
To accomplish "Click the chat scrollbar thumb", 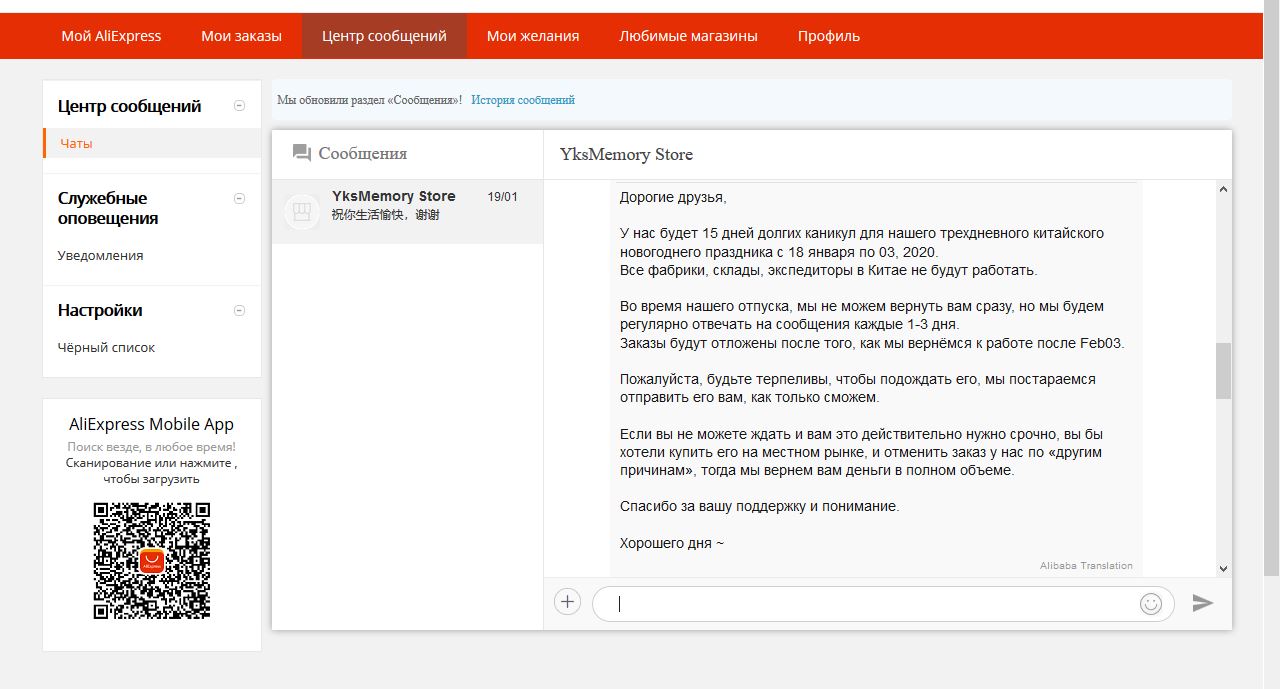I will 1223,370.
